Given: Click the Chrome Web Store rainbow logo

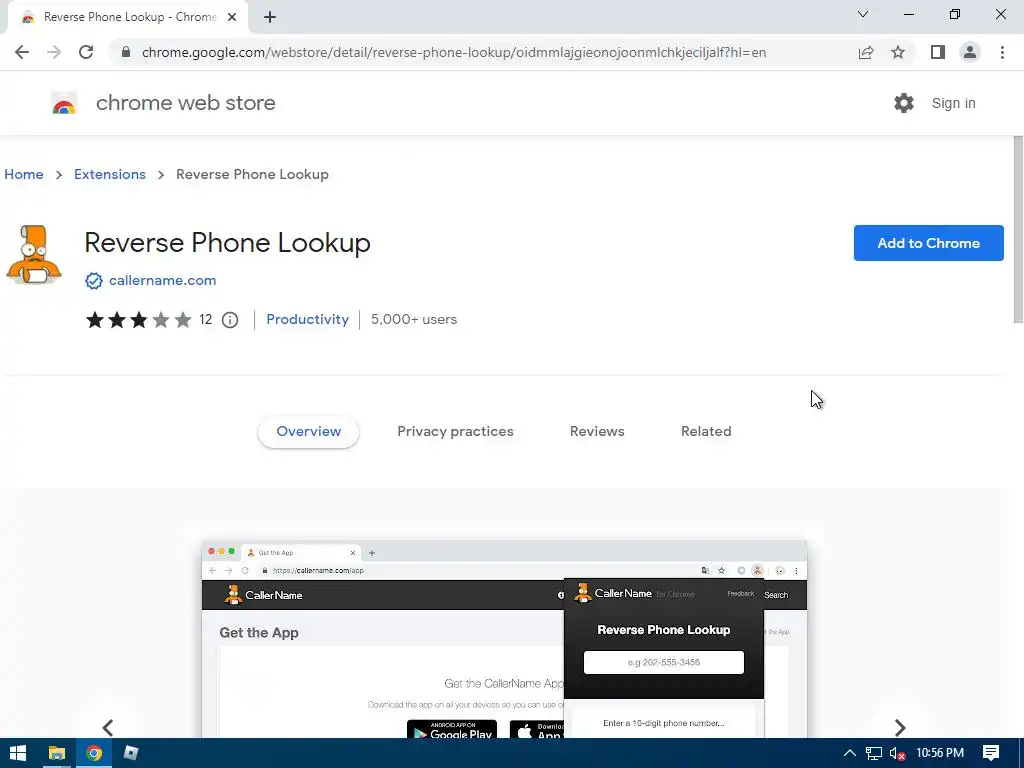Looking at the screenshot, I should click(64, 103).
